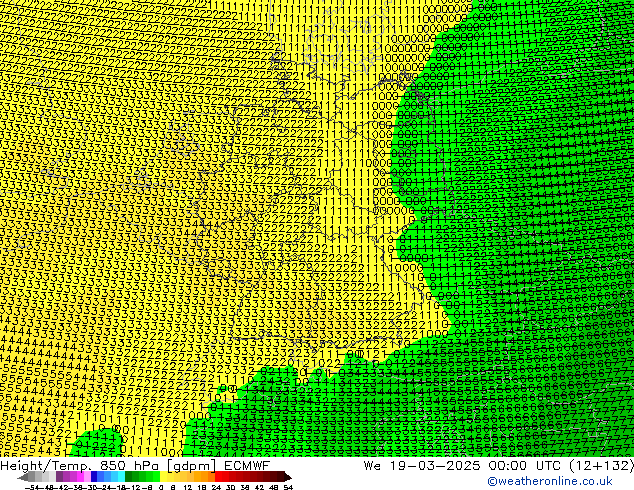Viewport: 634px width, 490px height.
Task: Click the "12" label under the color scale
Action: pyautogui.click(x=188, y=487)
